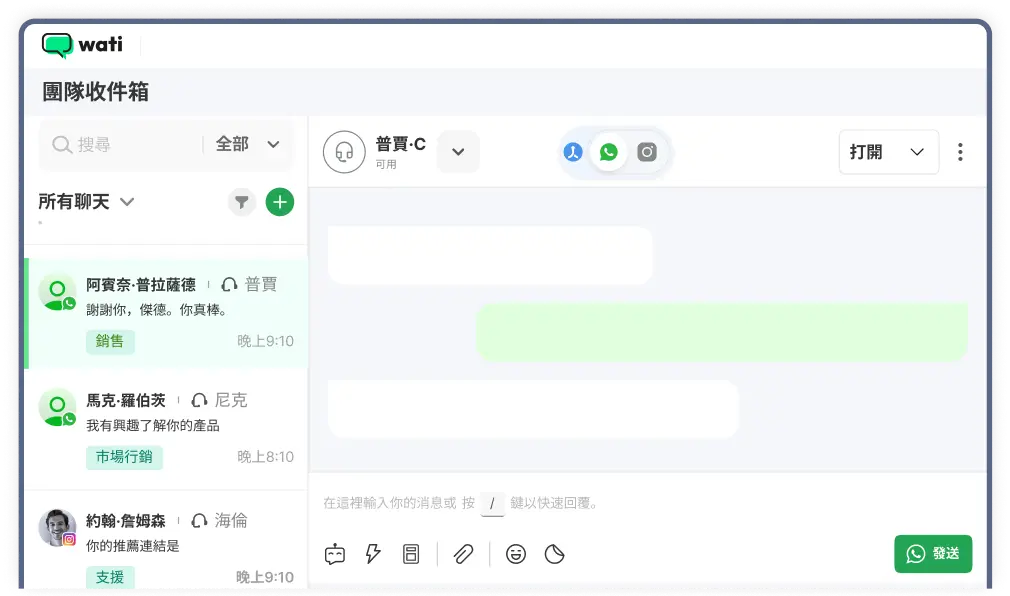
Task: Open the chat filter funnel icon
Action: point(241,202)
